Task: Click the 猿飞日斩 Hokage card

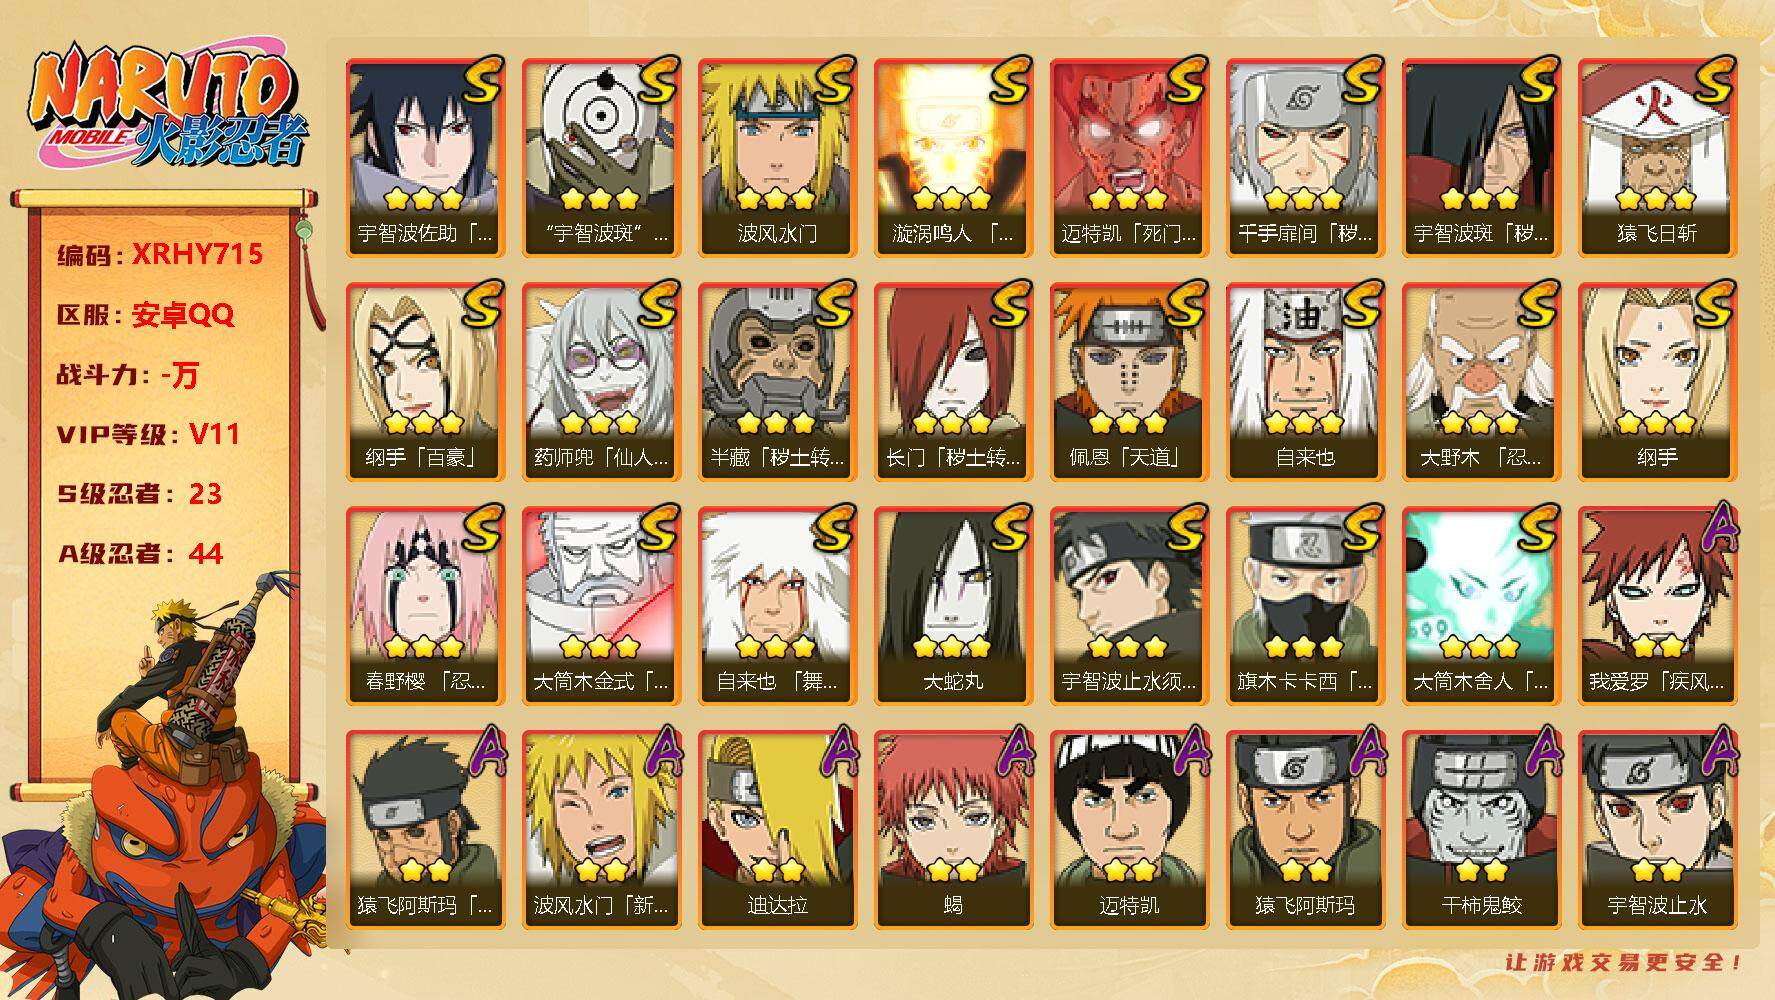Action: click(1657, 158)
